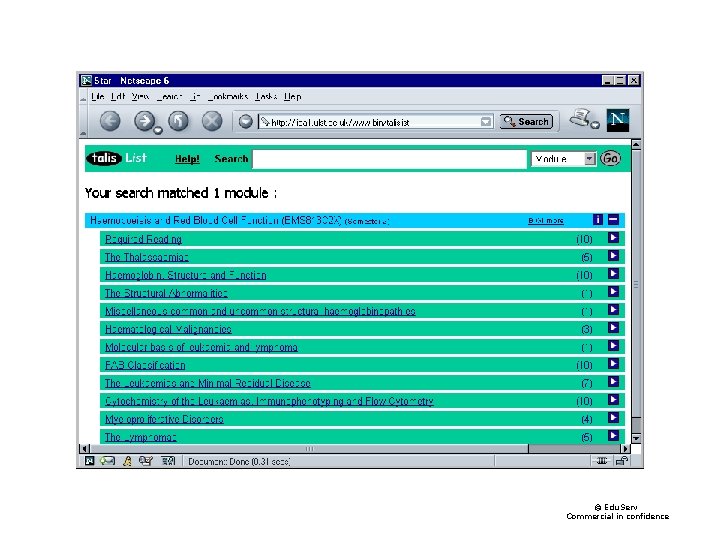Open the Bookmarks menu

228,96
